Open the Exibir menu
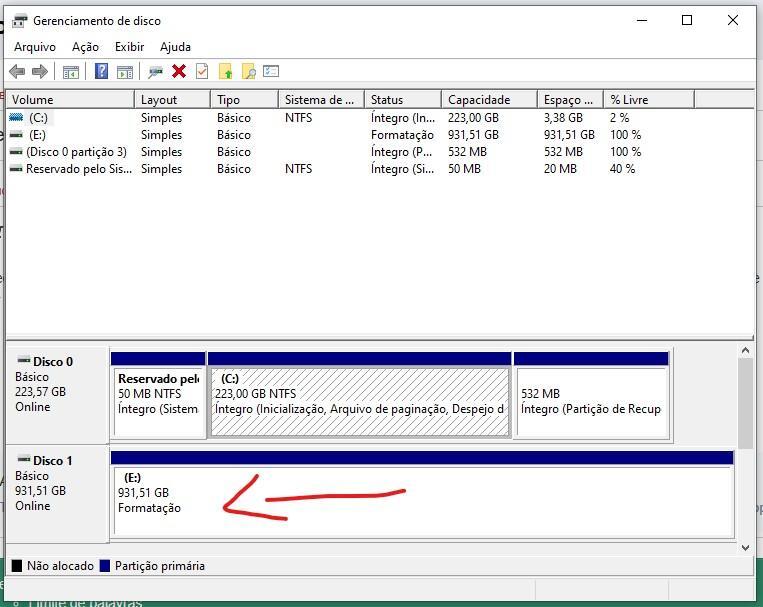This screenshot has height=607, width=763. 129,47
